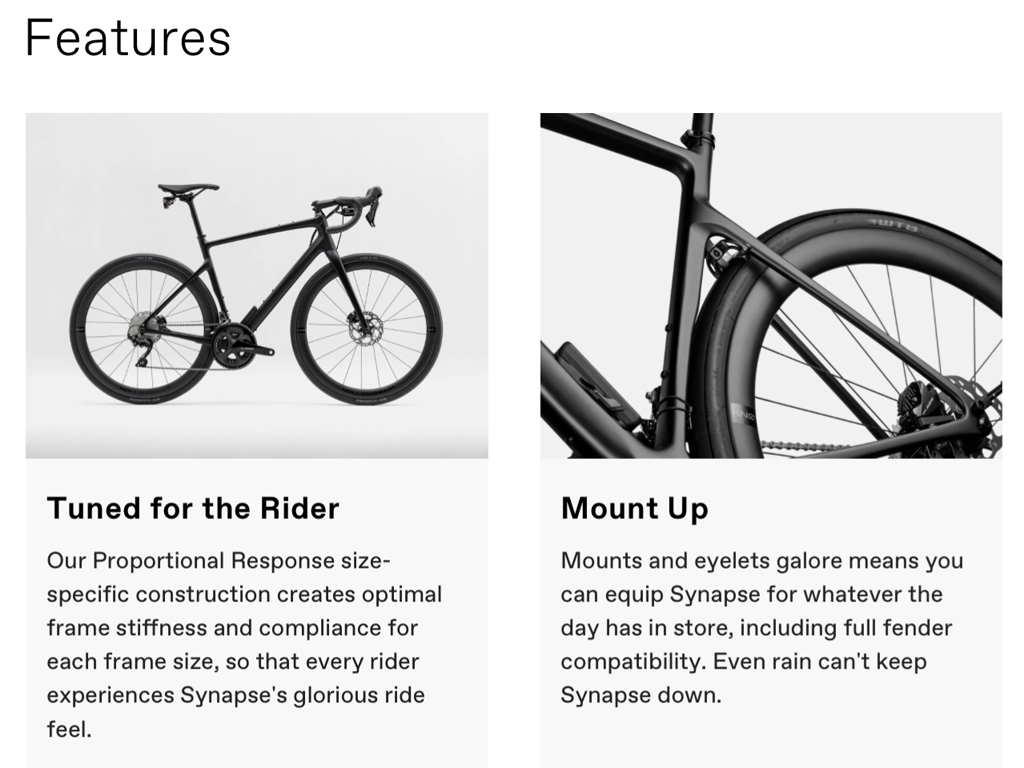This screenshot has height=768, width=1024.
Task: Click the "Mount Up" card title
Action: pyautogui.click(x=634, y=508)
